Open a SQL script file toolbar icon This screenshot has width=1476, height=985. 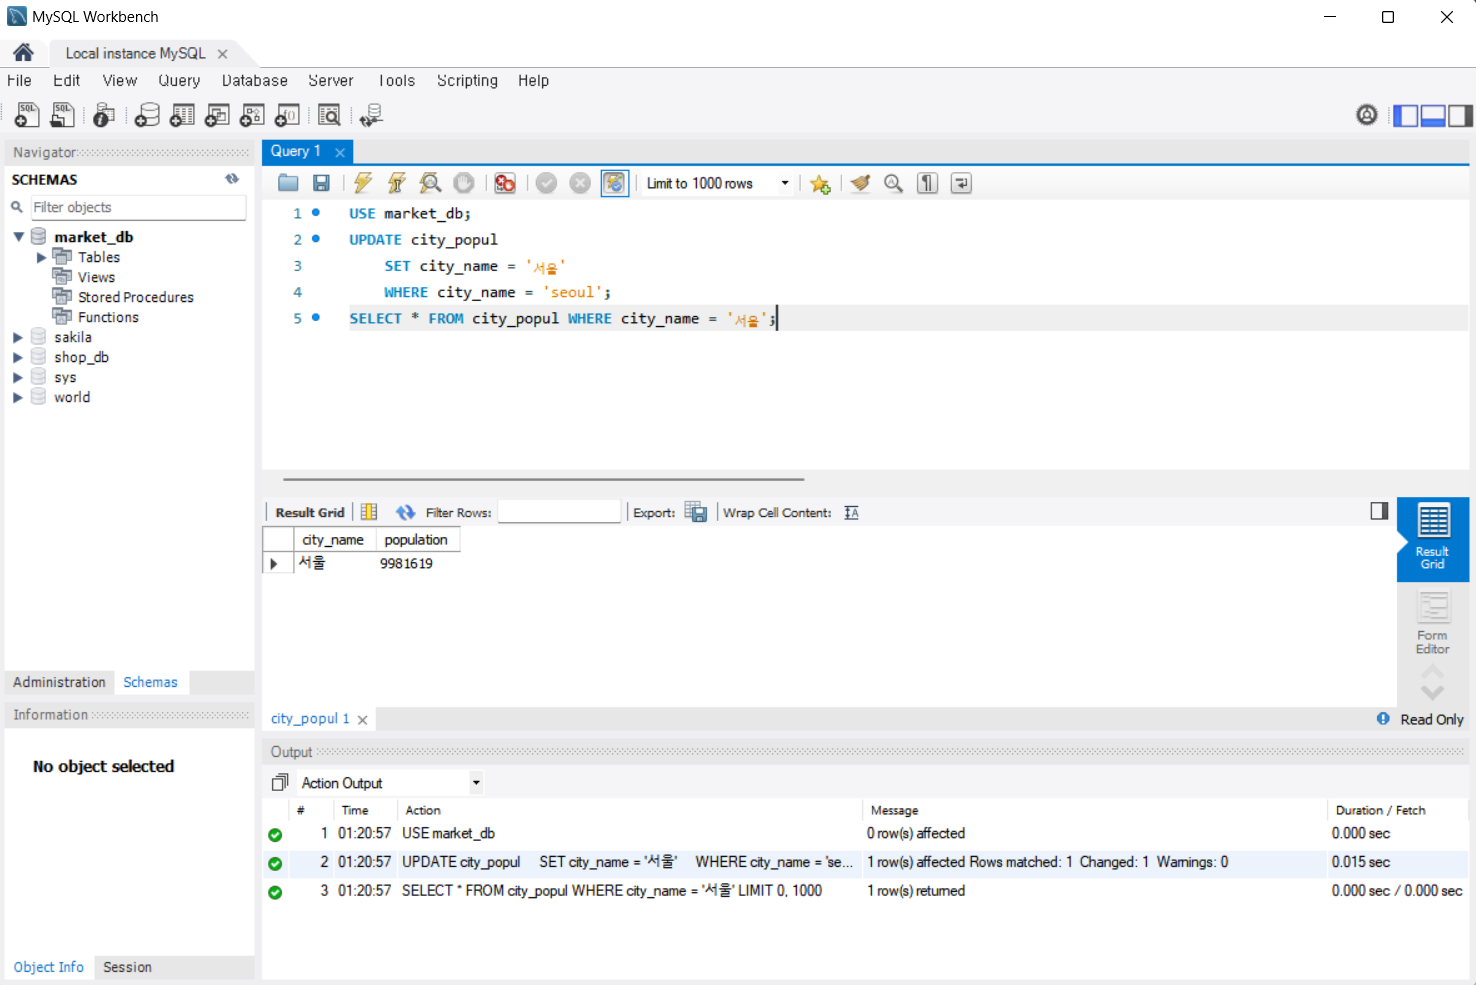(x=62, y=115)
